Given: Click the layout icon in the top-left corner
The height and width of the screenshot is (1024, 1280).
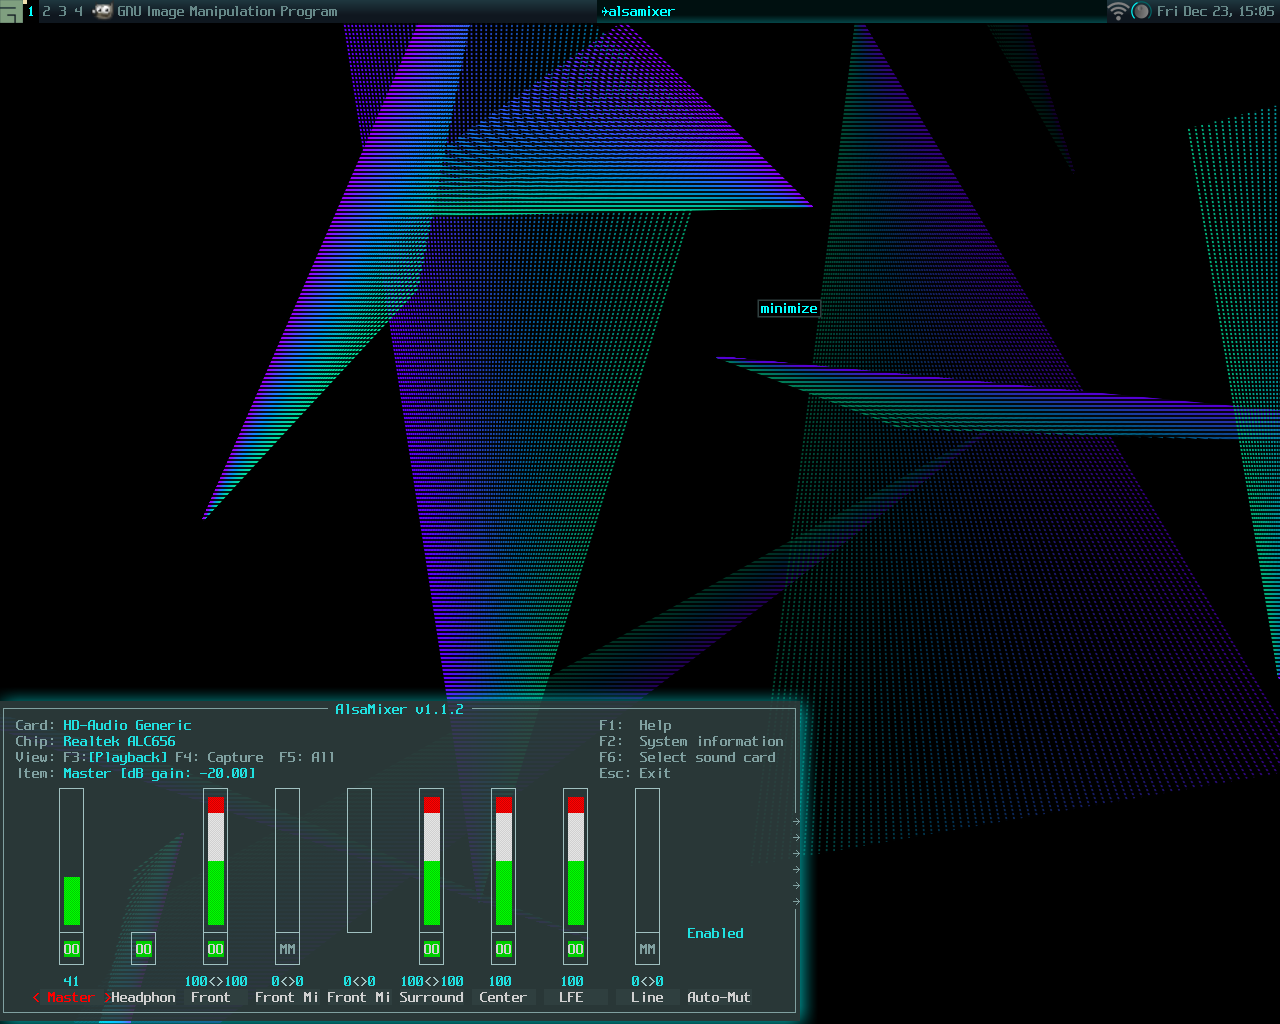Looking at the screenshot, I should pos(11,12).
